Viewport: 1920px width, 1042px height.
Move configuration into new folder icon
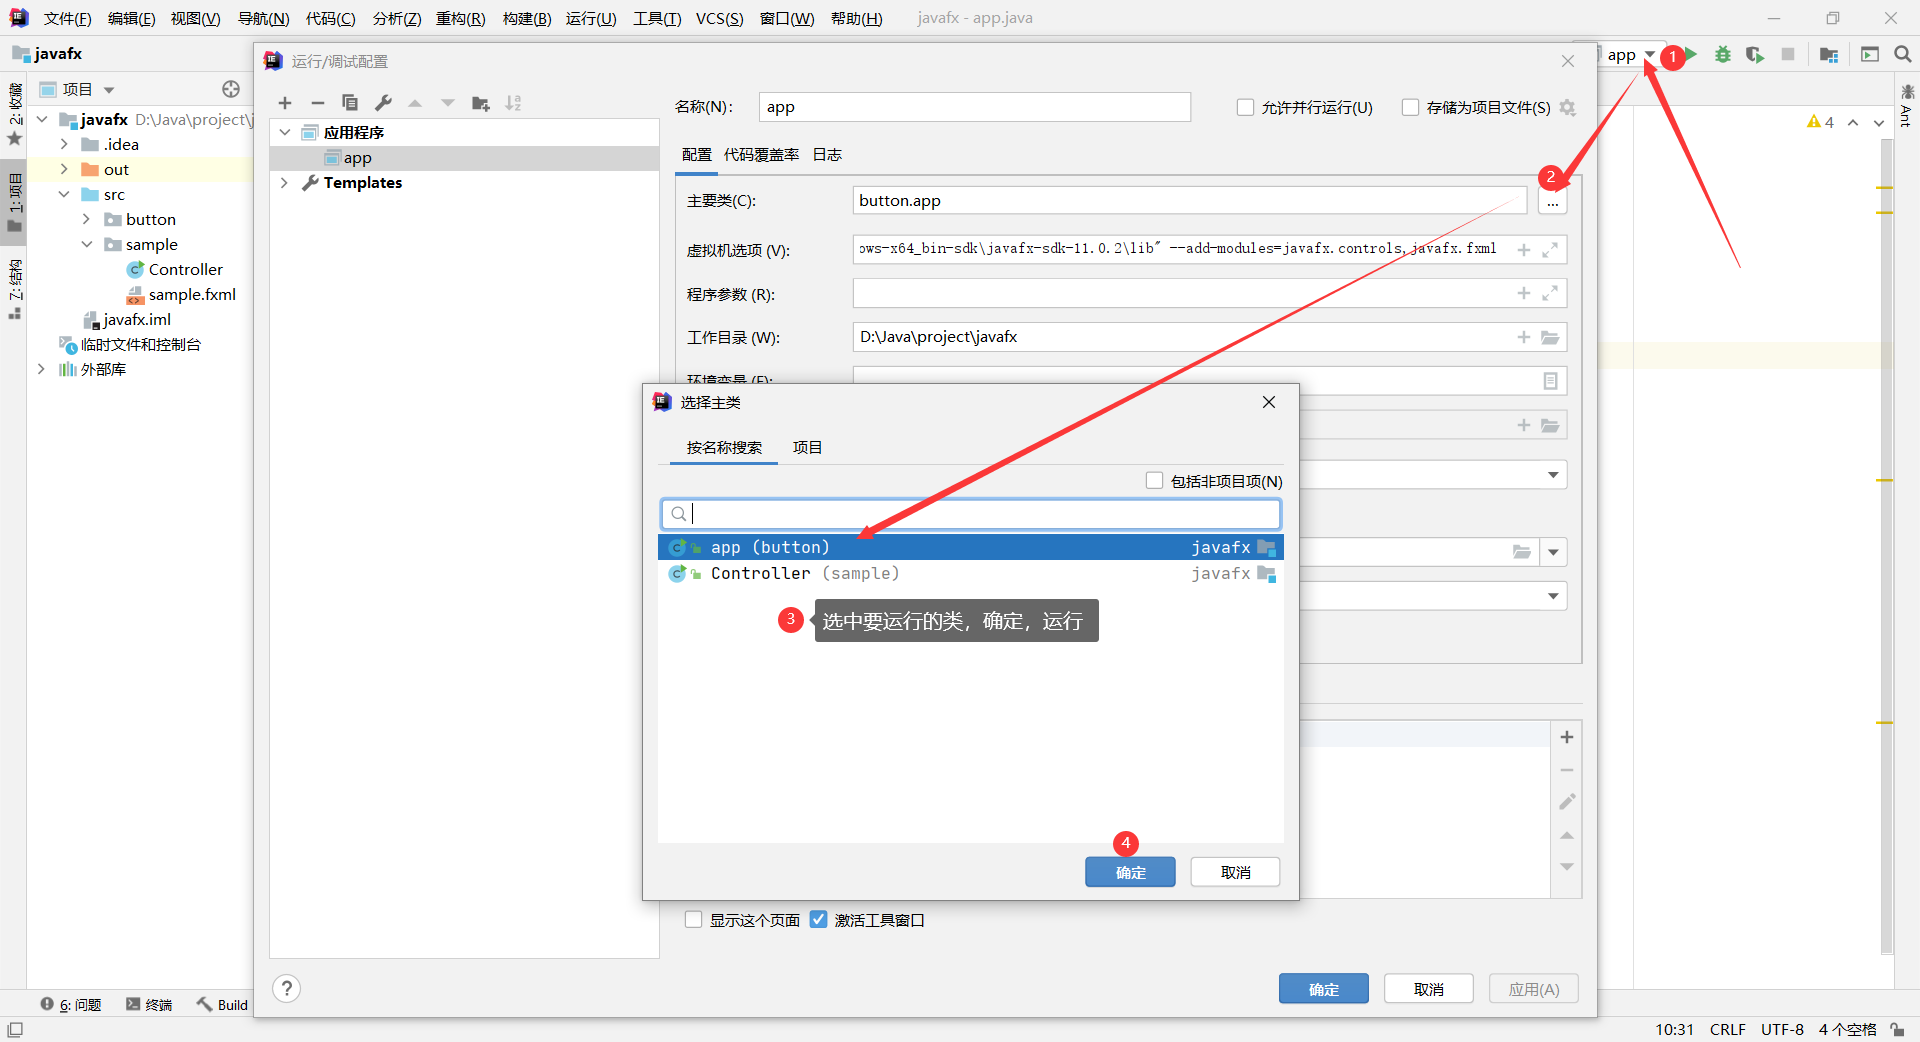click(481, 103)
